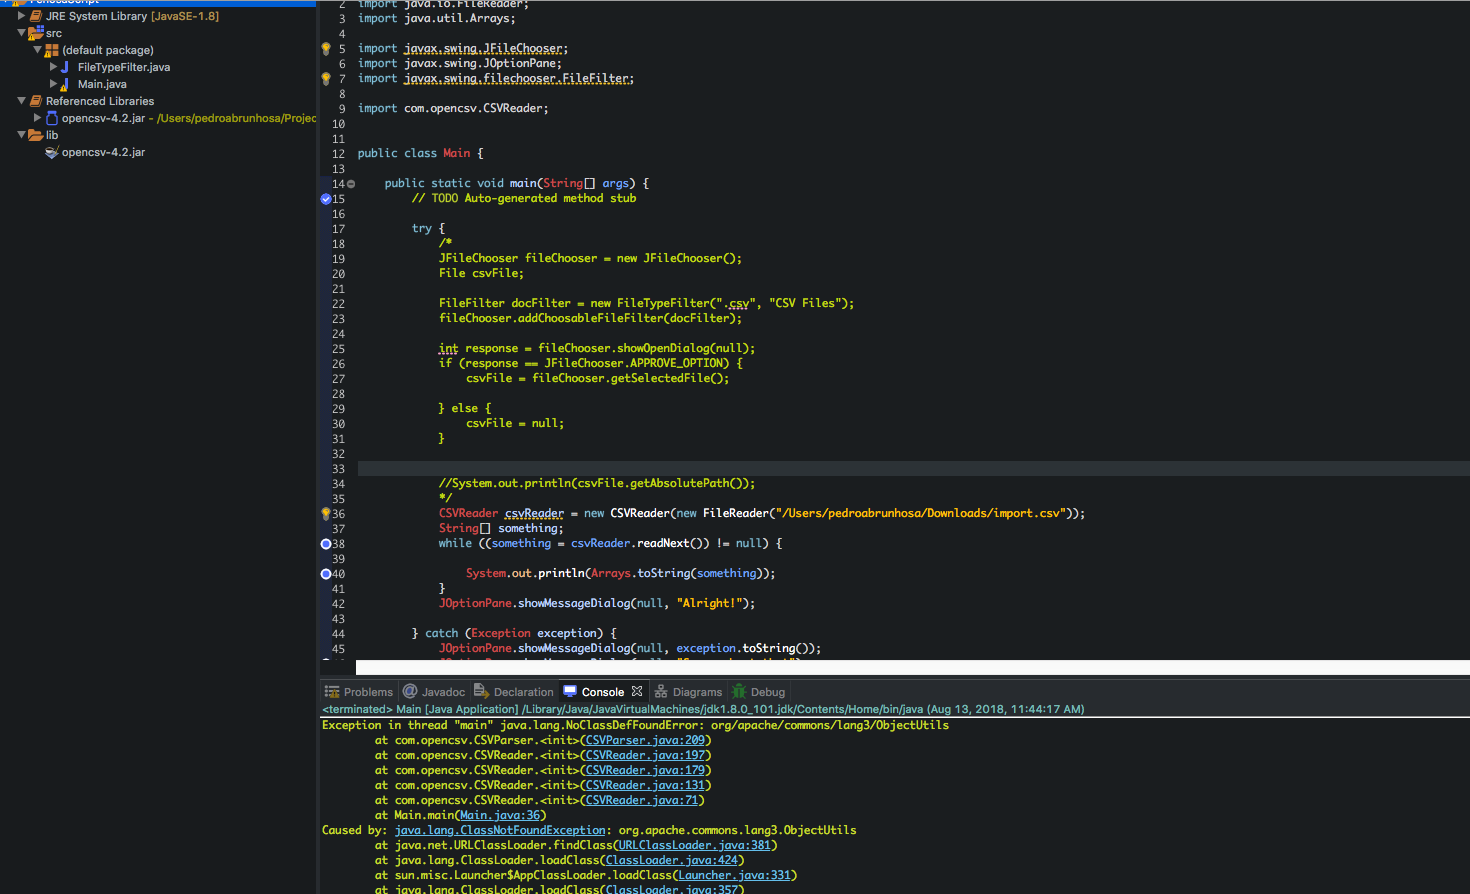Collapse the JRE System Library node
The width and height of the screenshot is (1470, 894).
coord(22,16)
